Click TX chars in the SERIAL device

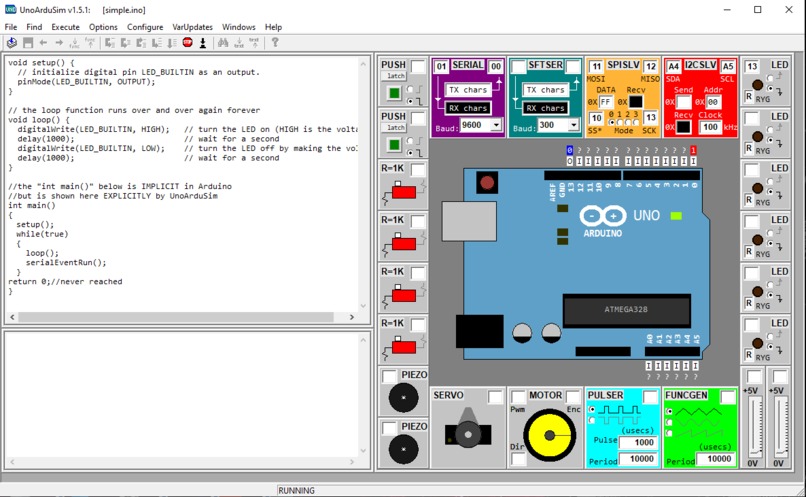pos(467,90)
